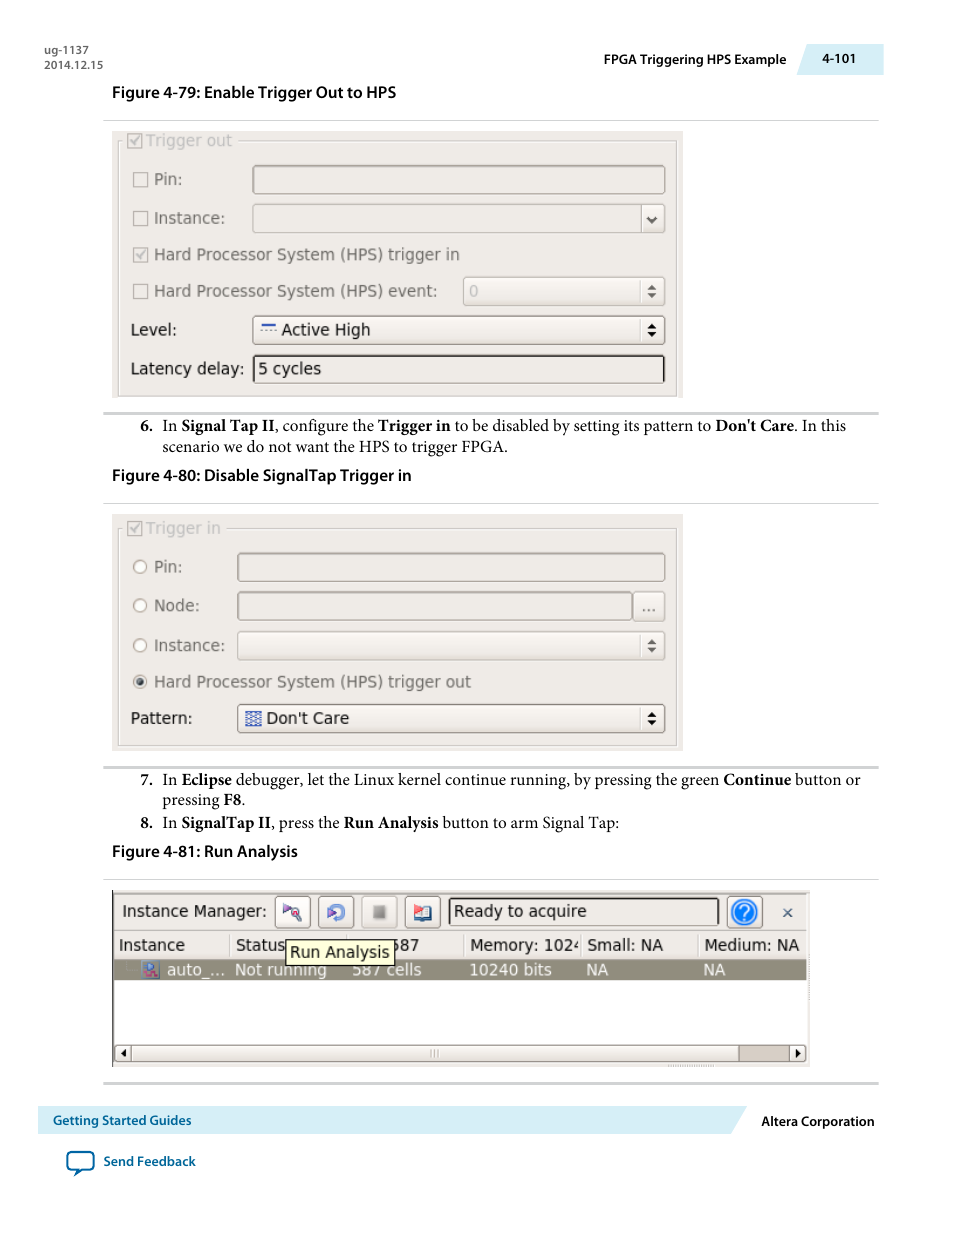The width and height of the screenshot is (954, 1235).
Task: Click the Latency delay 5 cycles field
Action: tap(459, 369)
